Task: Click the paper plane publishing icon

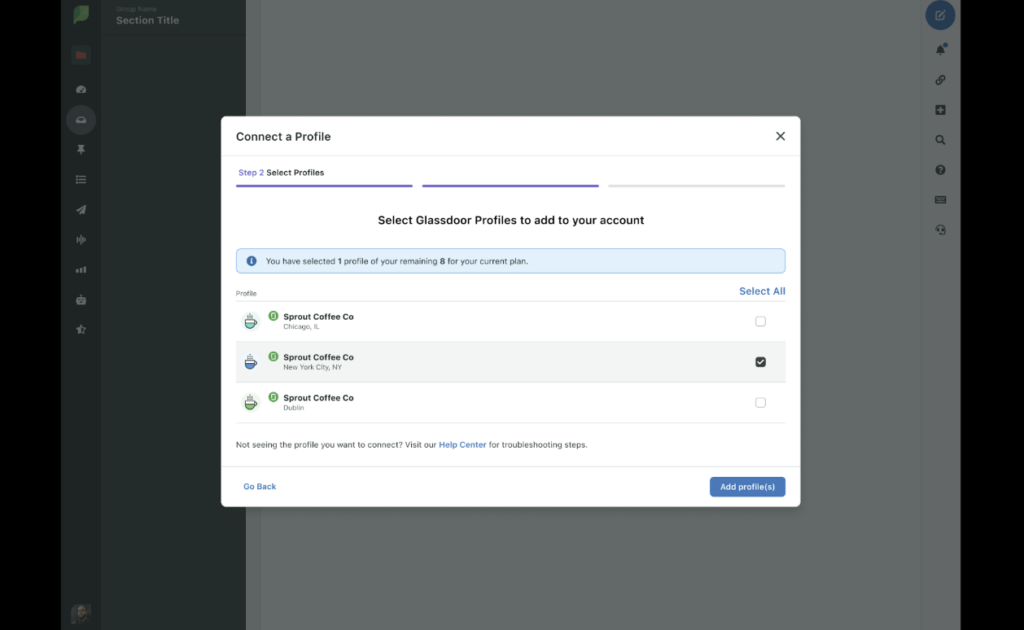Action: [x=81, y=210]
